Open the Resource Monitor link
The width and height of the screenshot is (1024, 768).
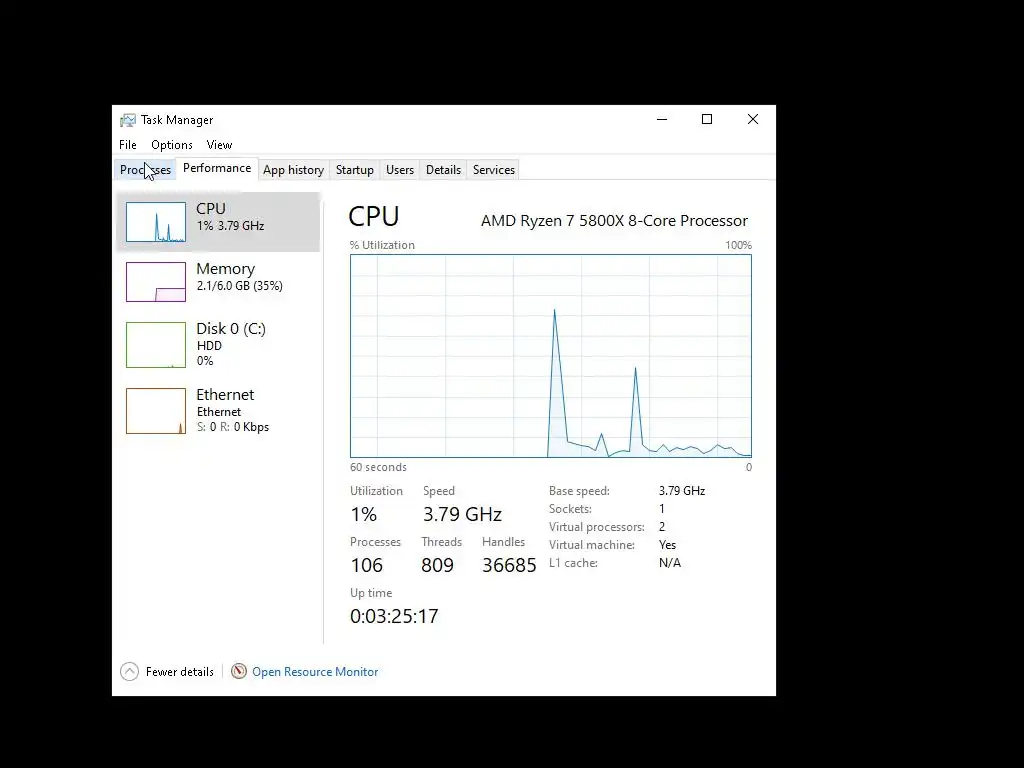pyautogui.click(x=315, y=672)
